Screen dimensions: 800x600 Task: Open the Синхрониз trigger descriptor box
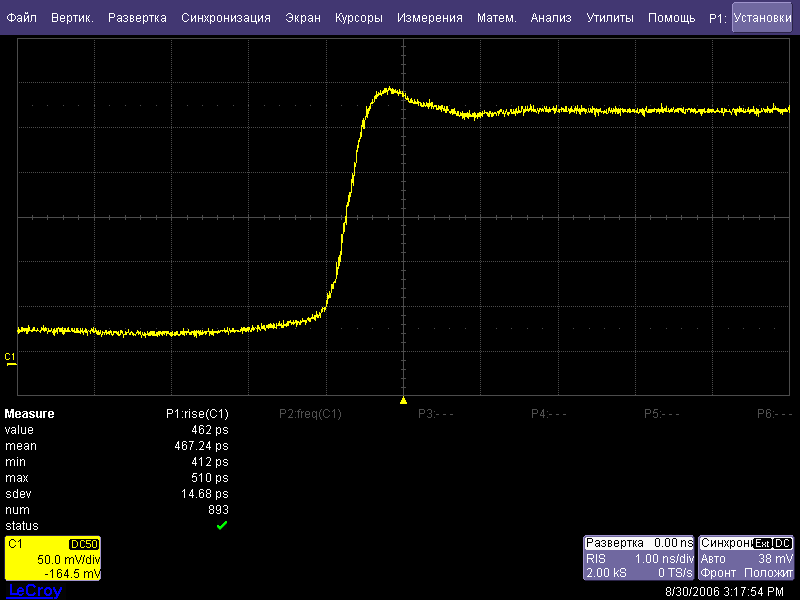click(746, 559)
